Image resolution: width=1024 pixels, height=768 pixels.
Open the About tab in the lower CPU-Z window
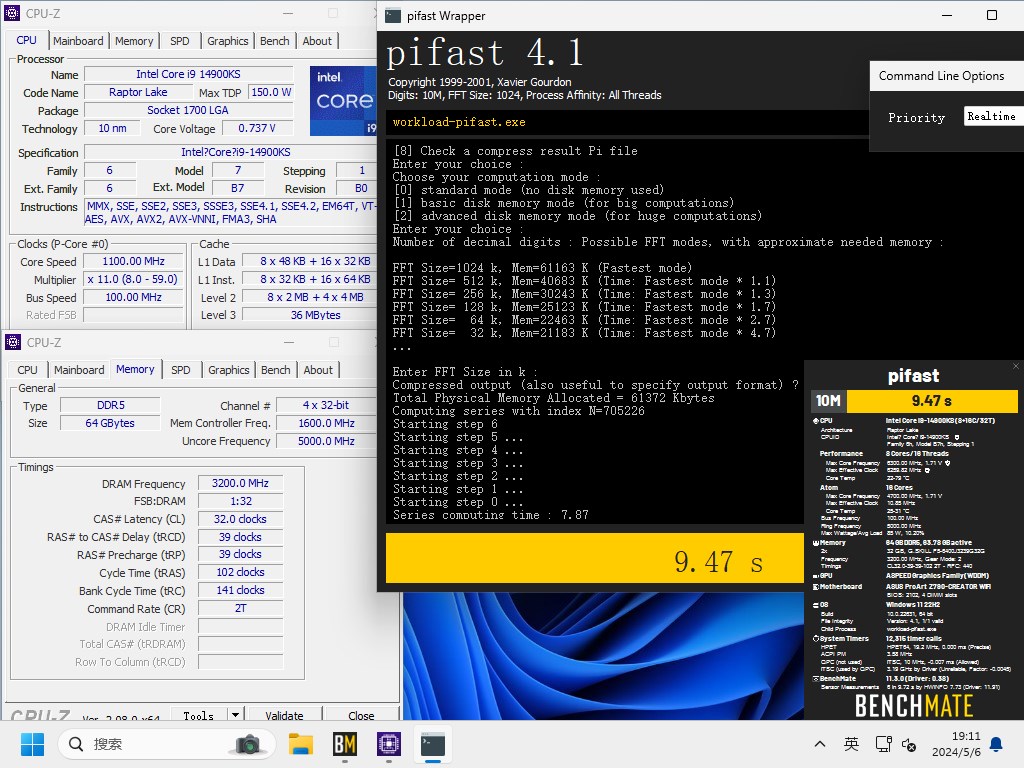point(318,370)
